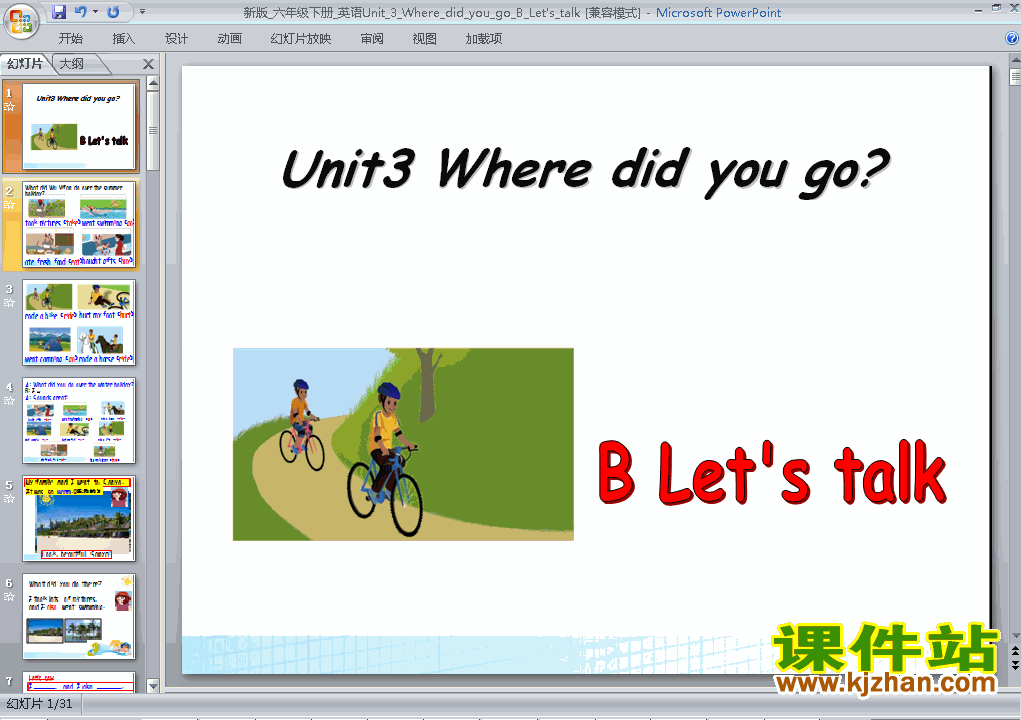Screen dimensions: 1021x720
Task: Select the 幻灯片 pane tab
Action: coord(25,64)
